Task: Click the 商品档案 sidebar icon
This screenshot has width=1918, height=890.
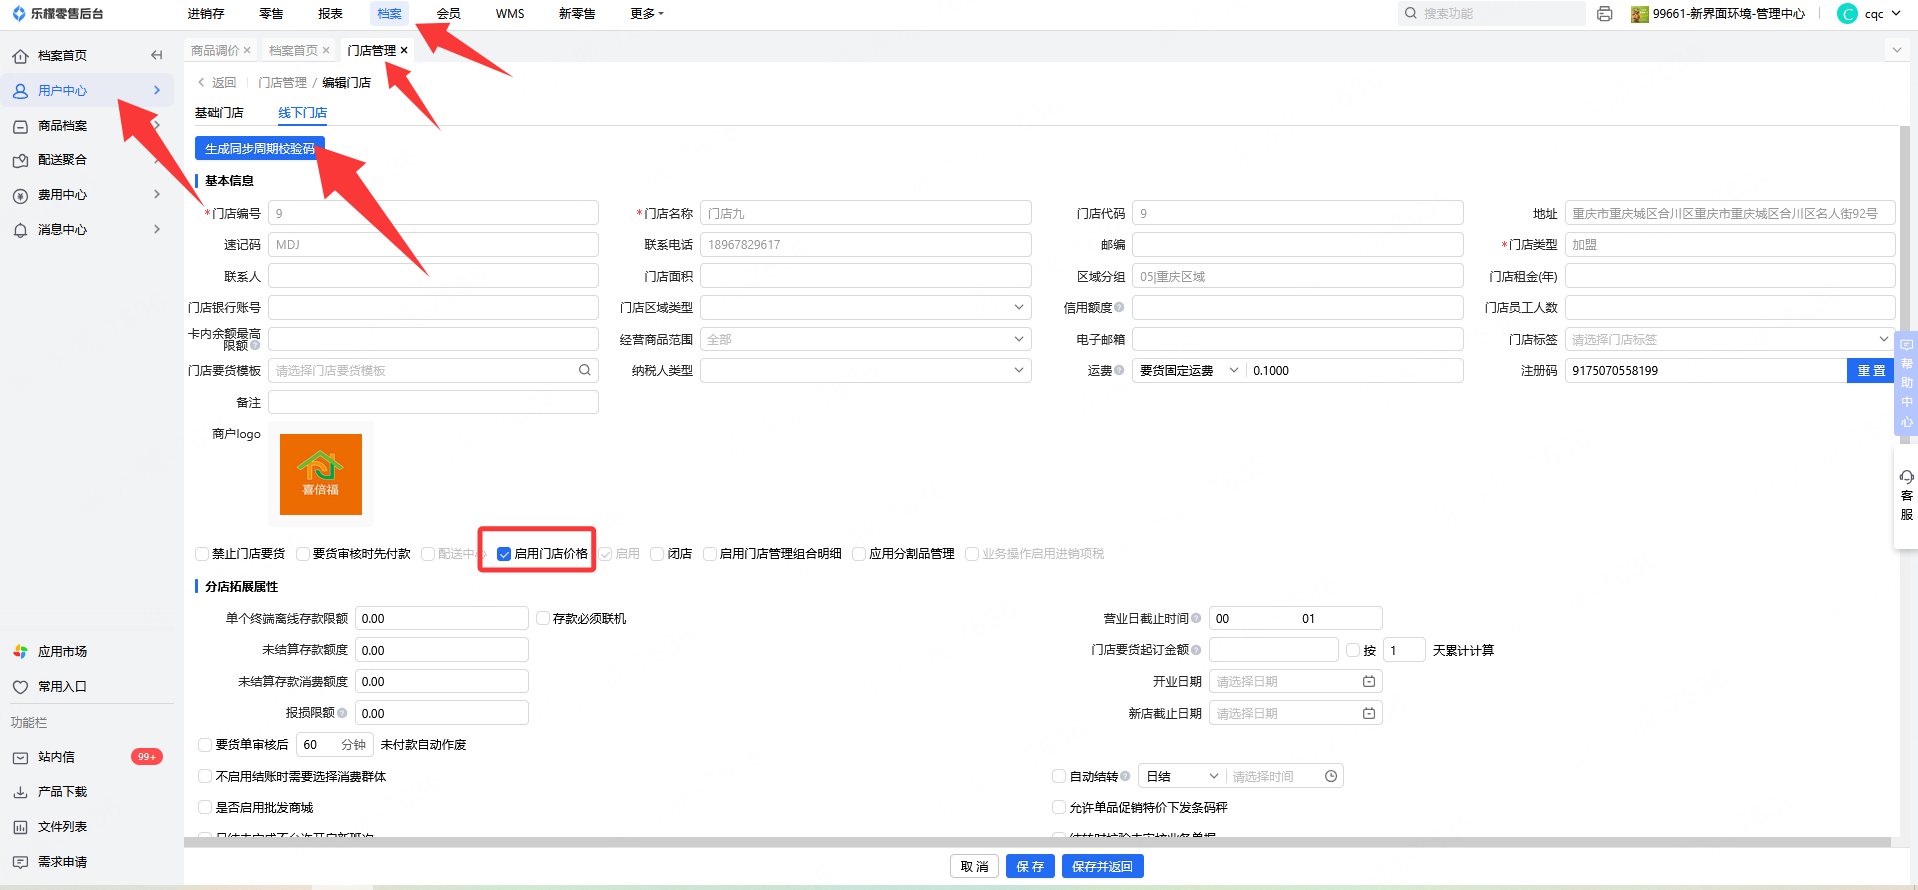Action: [x=20, y=126]
